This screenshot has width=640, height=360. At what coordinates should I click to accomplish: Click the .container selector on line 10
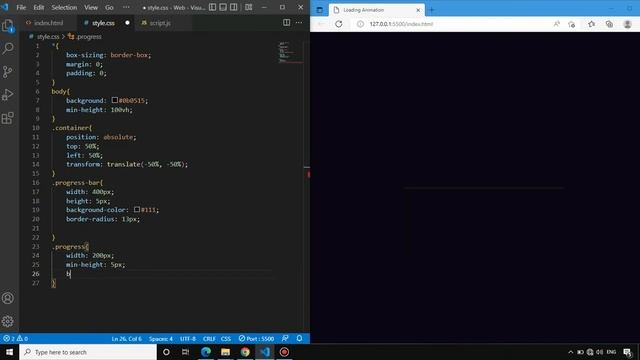coord(71,128)
